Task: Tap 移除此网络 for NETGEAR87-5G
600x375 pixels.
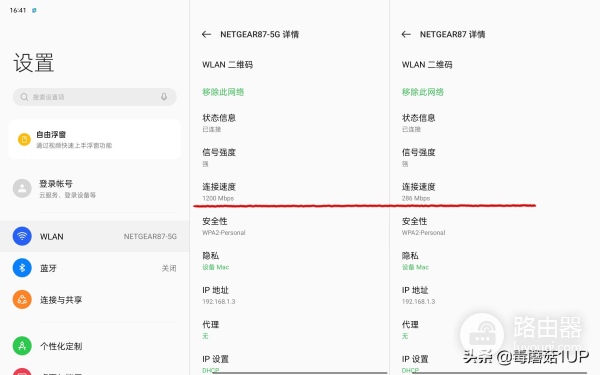Action: click(223, 92)
